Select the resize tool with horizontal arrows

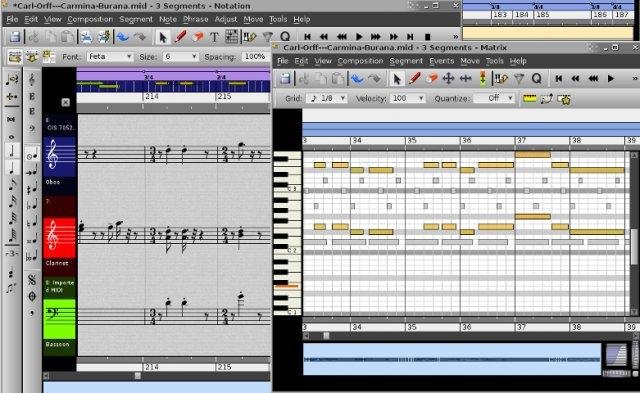click(x=465, y=78)
